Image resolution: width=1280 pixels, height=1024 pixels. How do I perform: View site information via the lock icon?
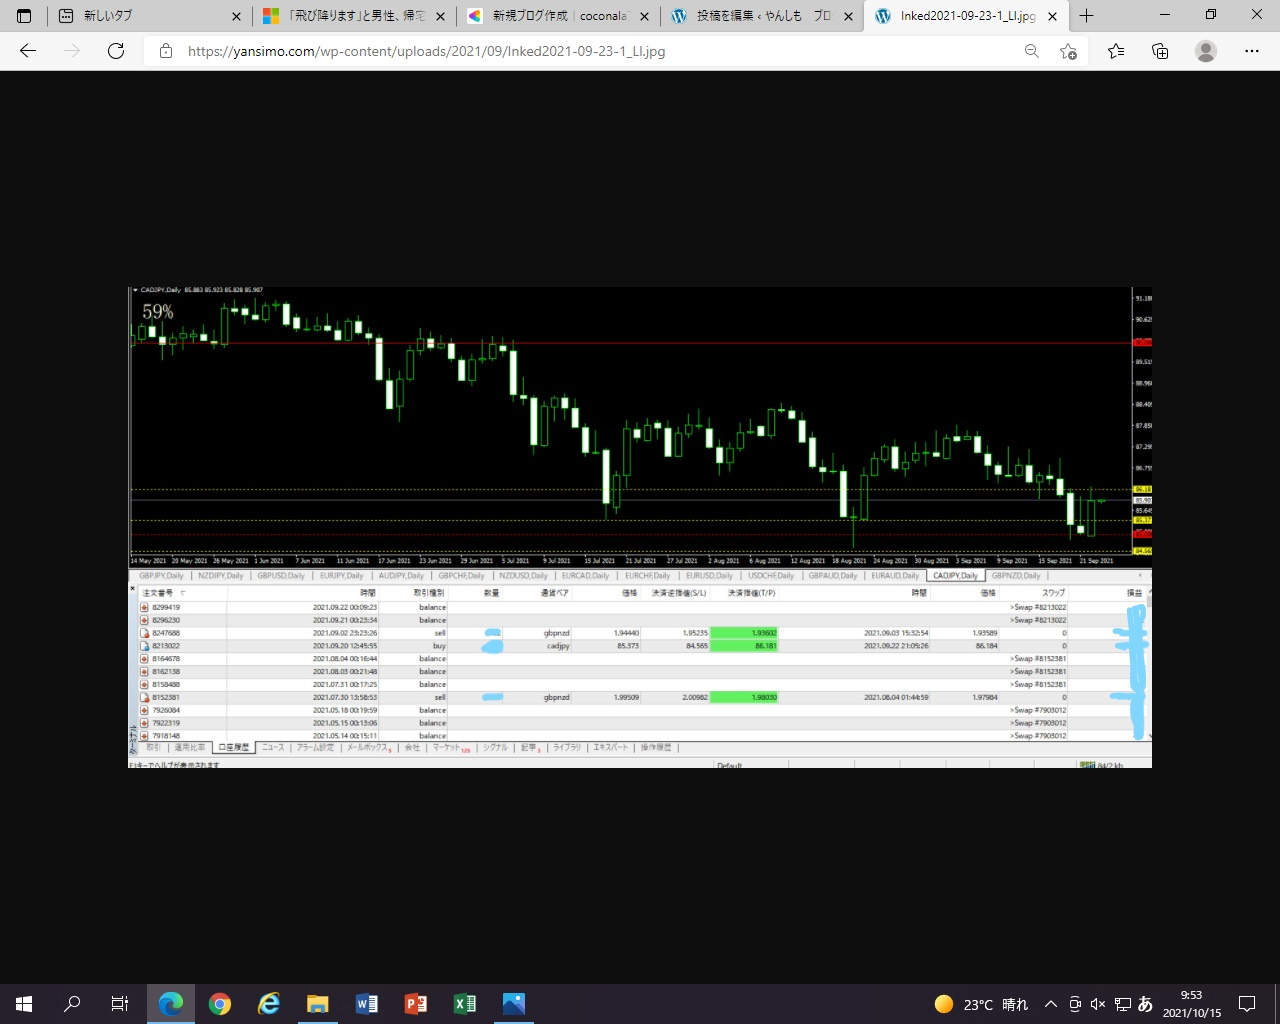click(x=166, y=51)
